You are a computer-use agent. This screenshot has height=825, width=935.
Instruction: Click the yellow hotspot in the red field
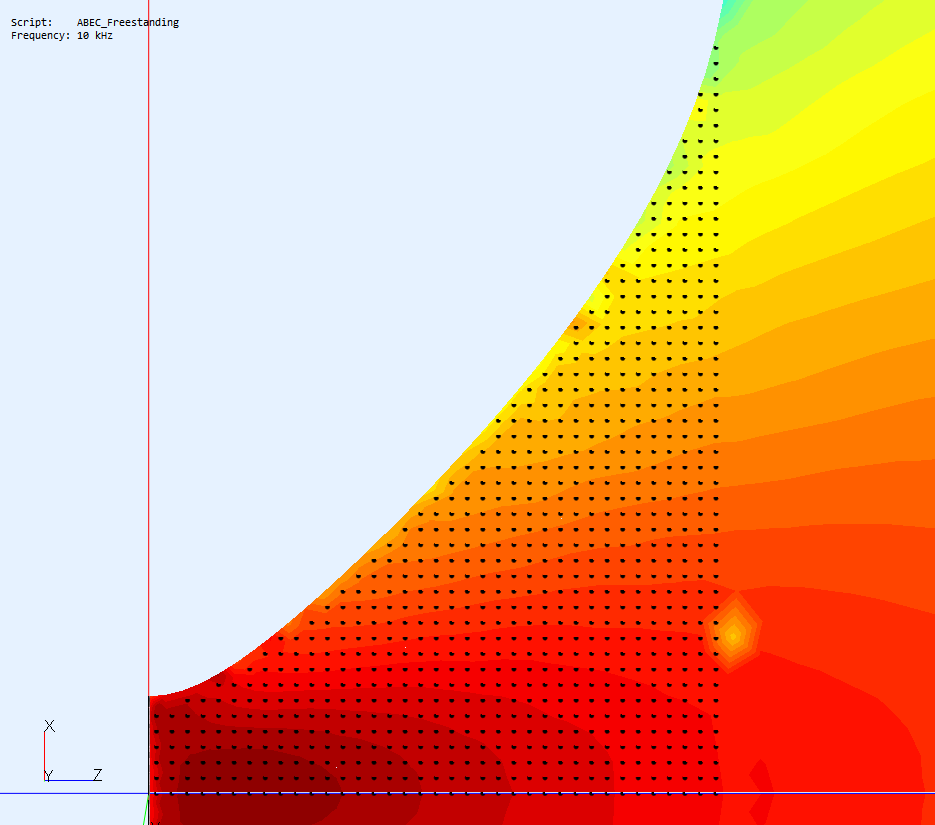(733, 633)
